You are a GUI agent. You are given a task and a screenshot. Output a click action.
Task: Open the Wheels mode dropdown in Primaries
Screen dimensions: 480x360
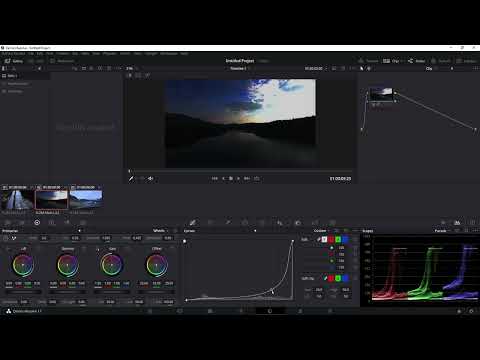click(x=161, y=231)
